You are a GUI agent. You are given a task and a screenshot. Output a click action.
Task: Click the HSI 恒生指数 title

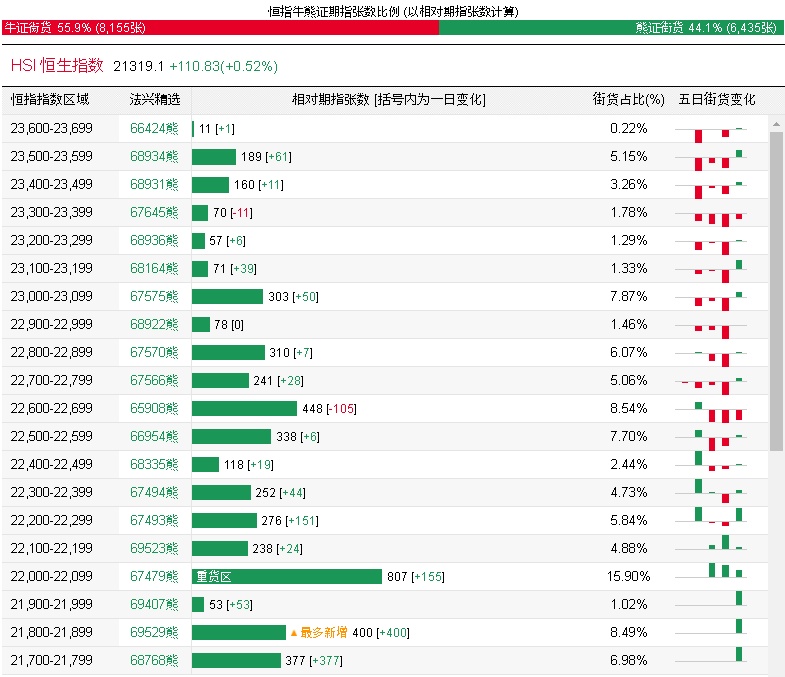[57, 65]
